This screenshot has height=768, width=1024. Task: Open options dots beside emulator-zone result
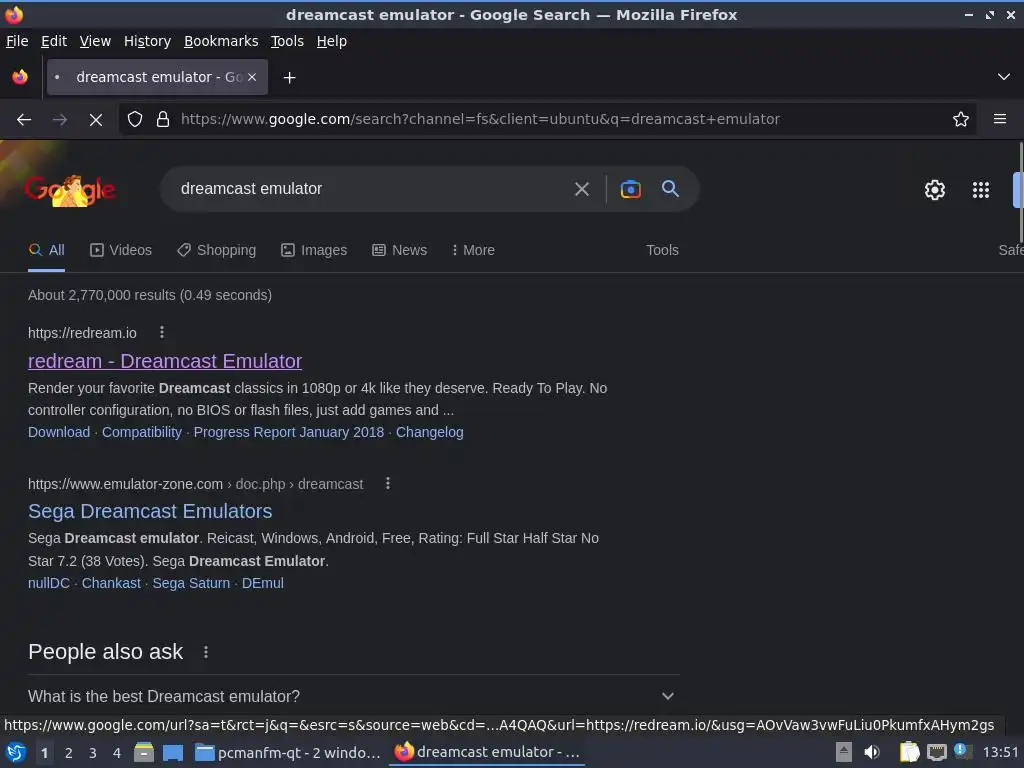[388, 483]
